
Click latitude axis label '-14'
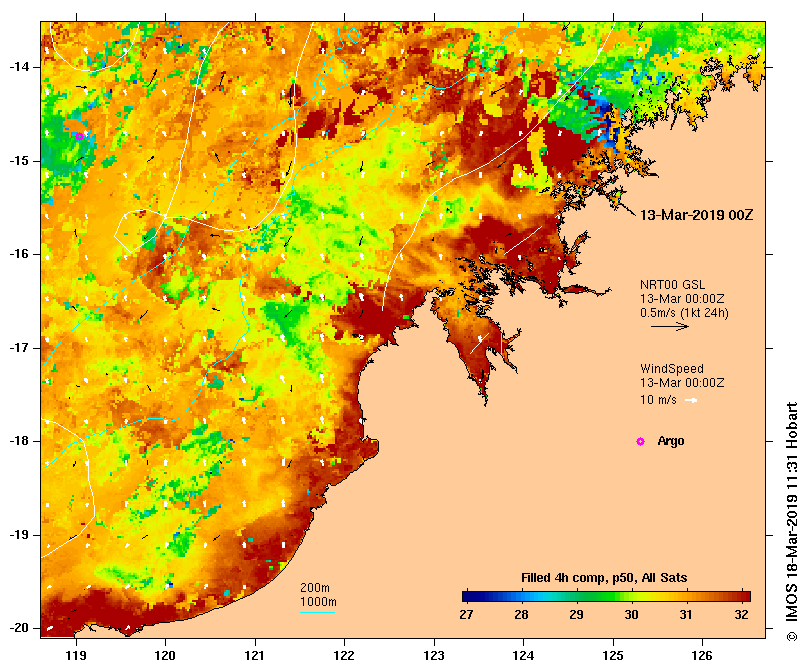tap(19, 67)
